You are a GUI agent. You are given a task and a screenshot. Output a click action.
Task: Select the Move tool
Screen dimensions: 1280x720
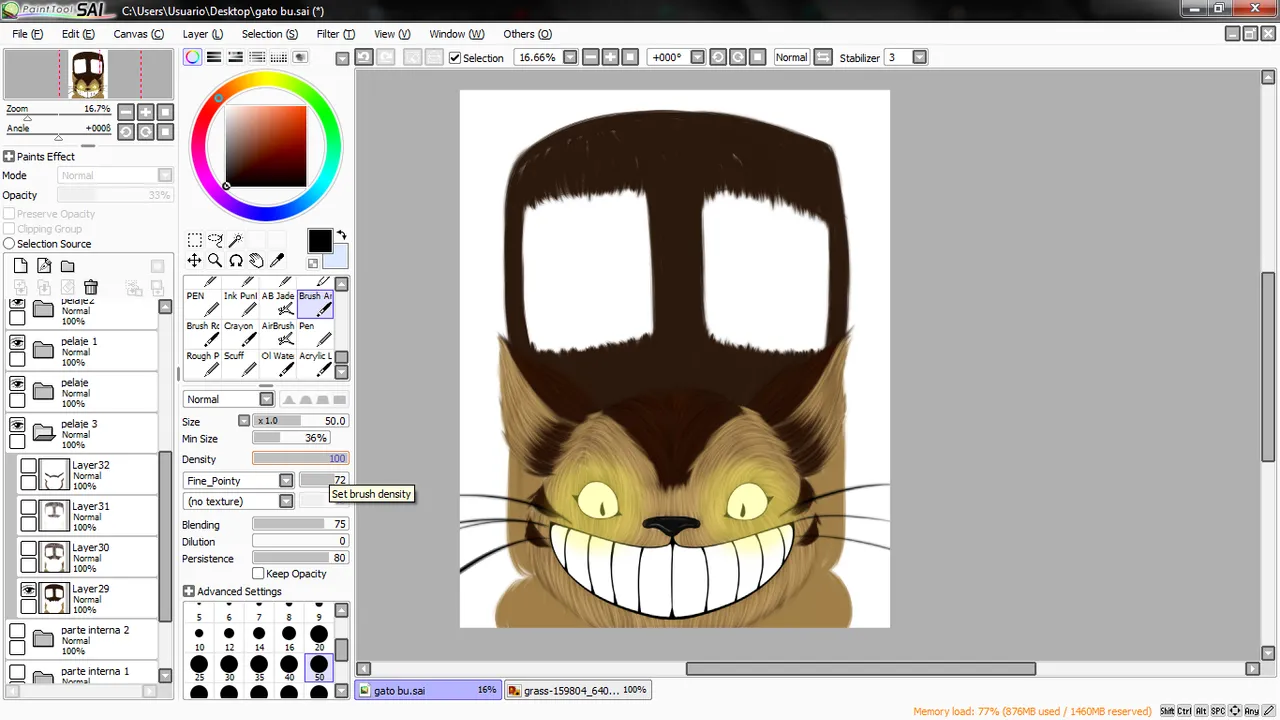pyautogui.click(x=194, y=260)
